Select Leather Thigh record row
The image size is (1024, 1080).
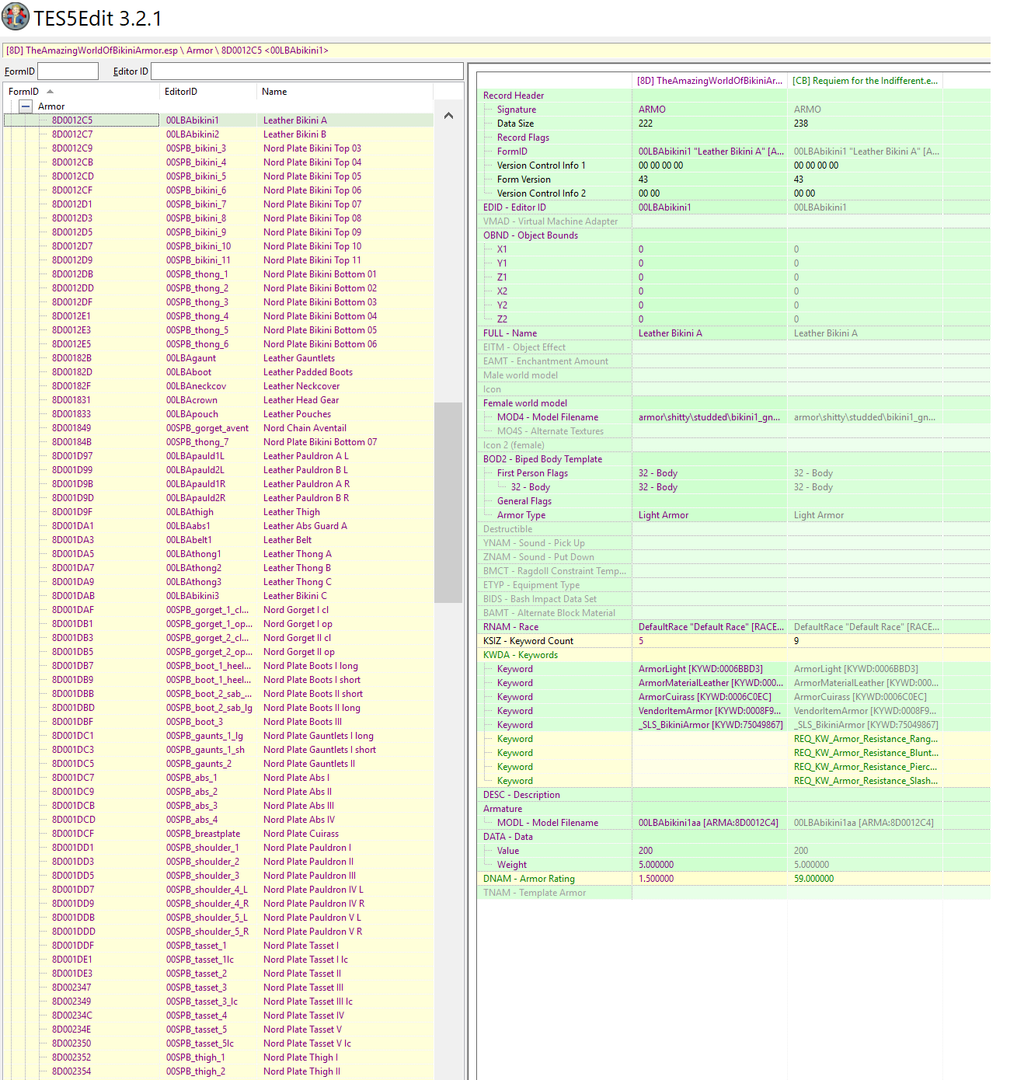point(218,512)
